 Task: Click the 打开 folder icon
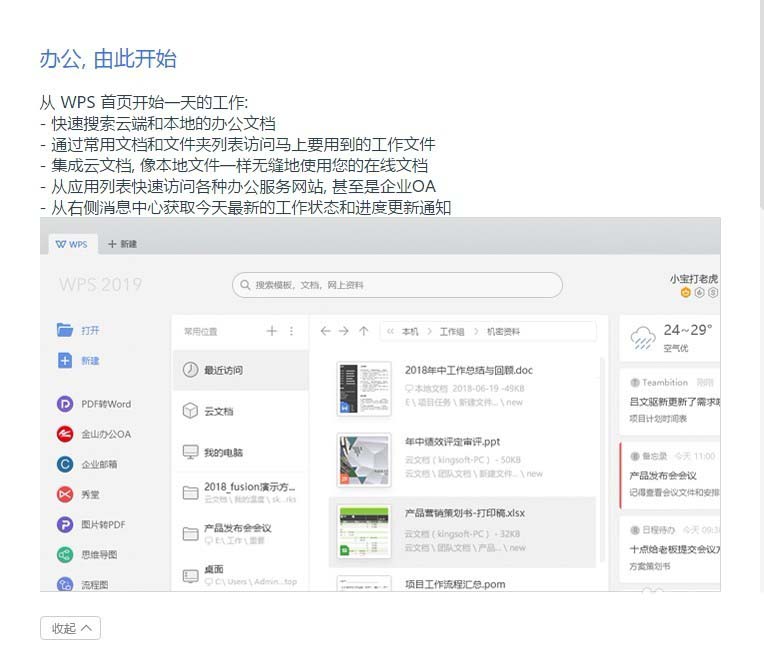65,330
